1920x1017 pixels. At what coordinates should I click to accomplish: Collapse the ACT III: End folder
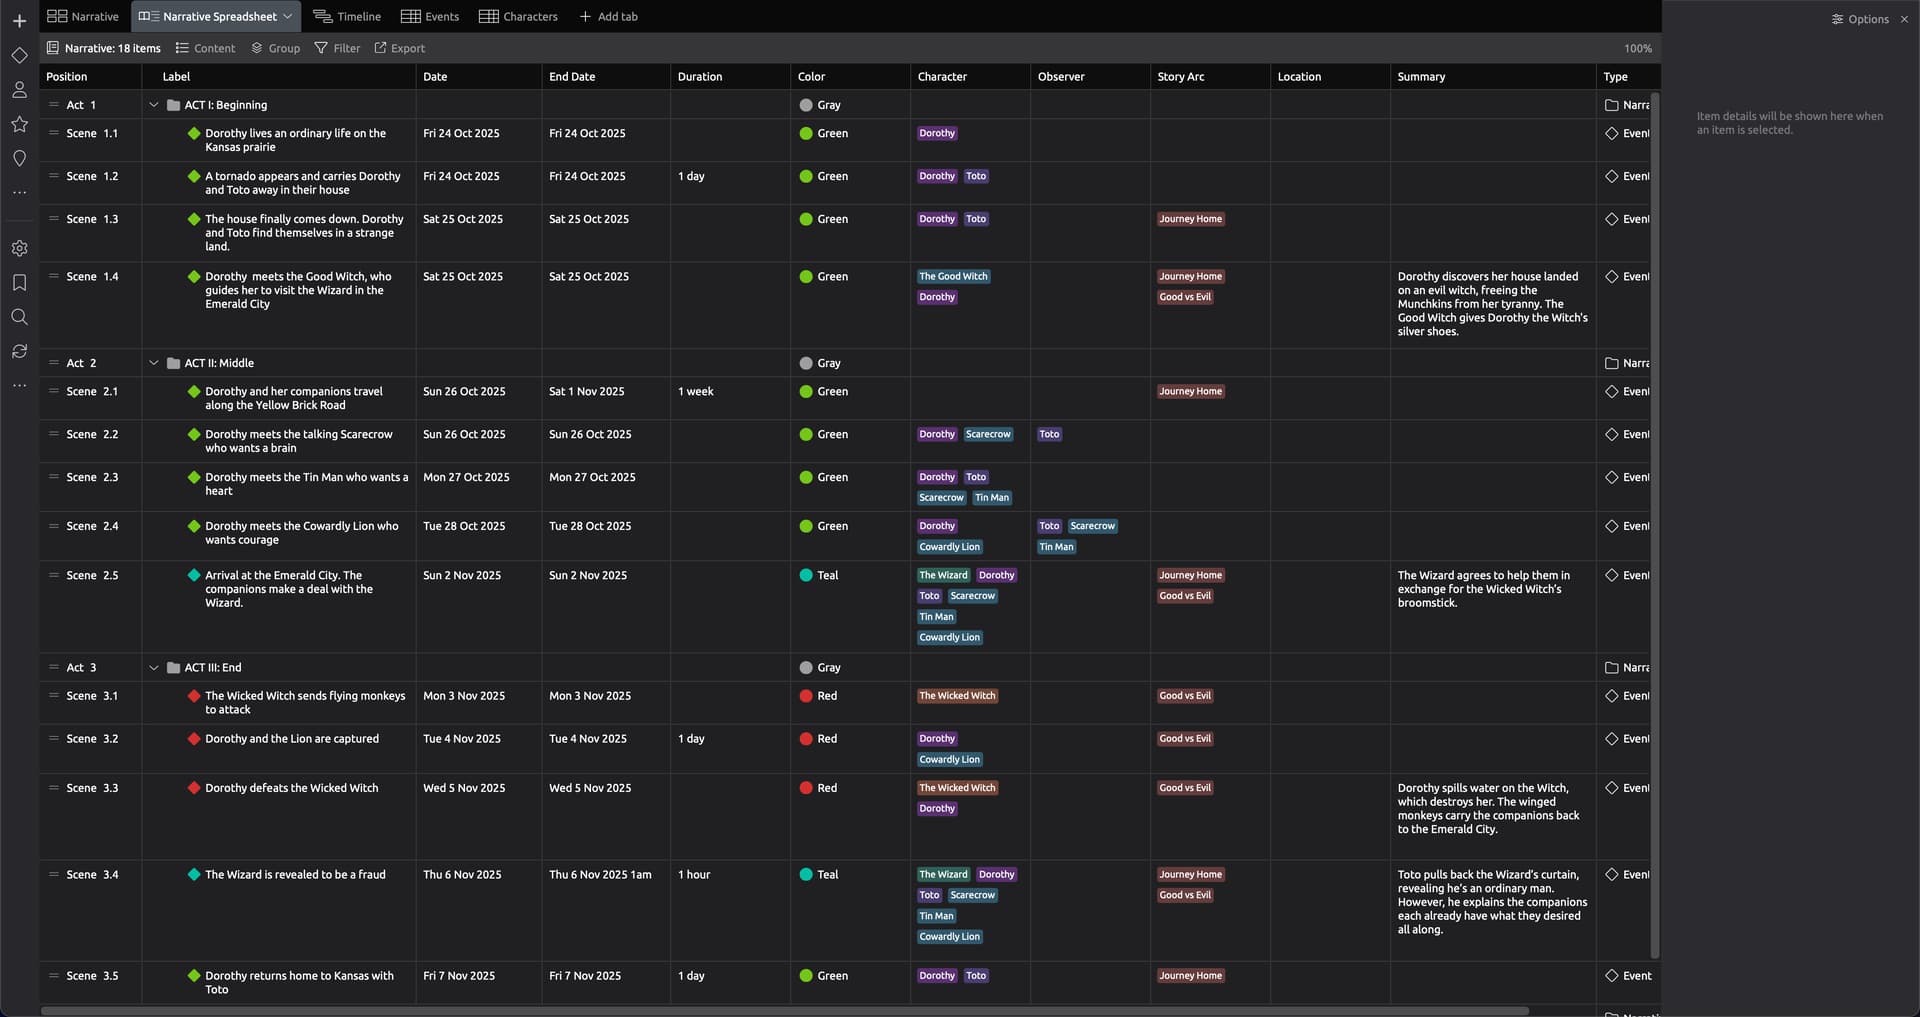pos(154,667)
